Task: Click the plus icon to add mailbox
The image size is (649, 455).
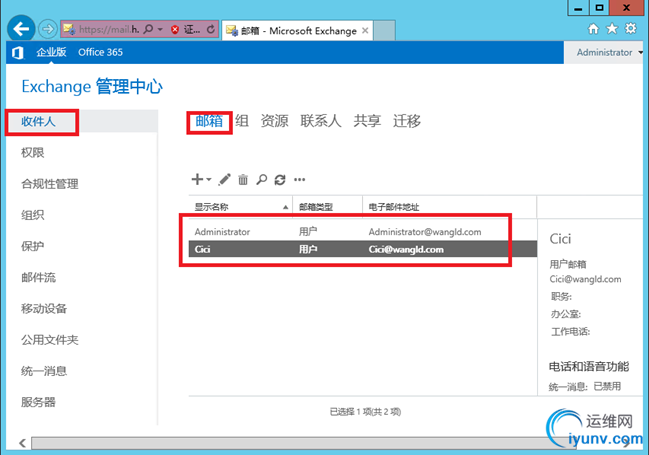Action: coord(197,179)
